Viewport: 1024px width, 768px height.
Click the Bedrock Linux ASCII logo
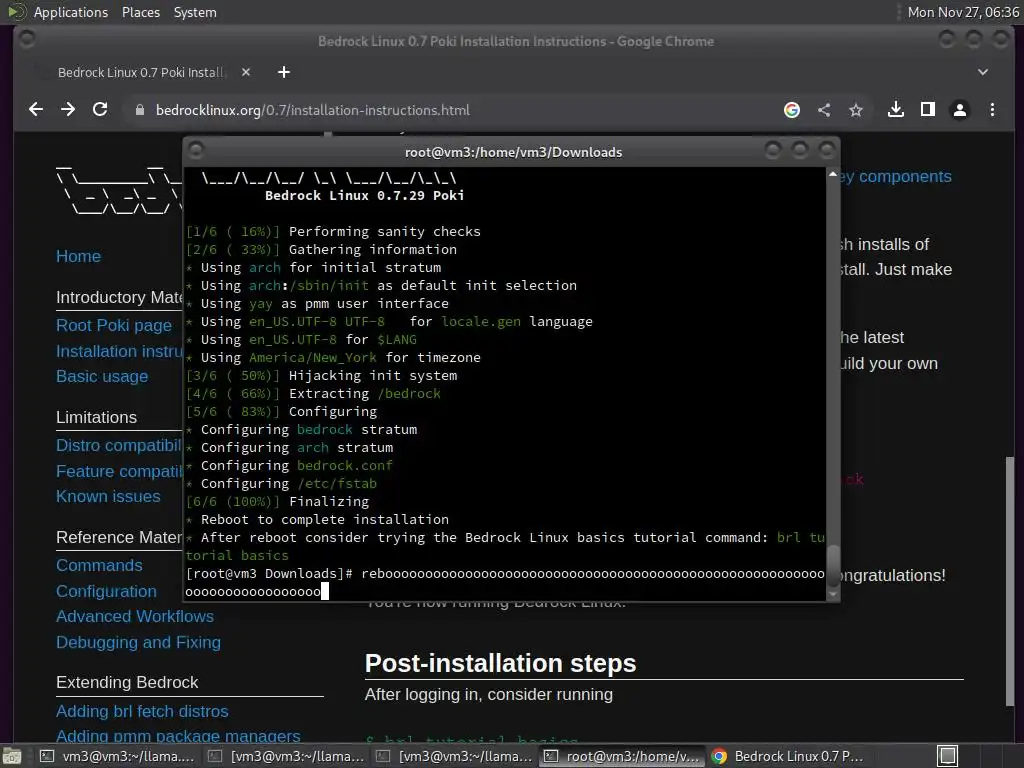119,191
